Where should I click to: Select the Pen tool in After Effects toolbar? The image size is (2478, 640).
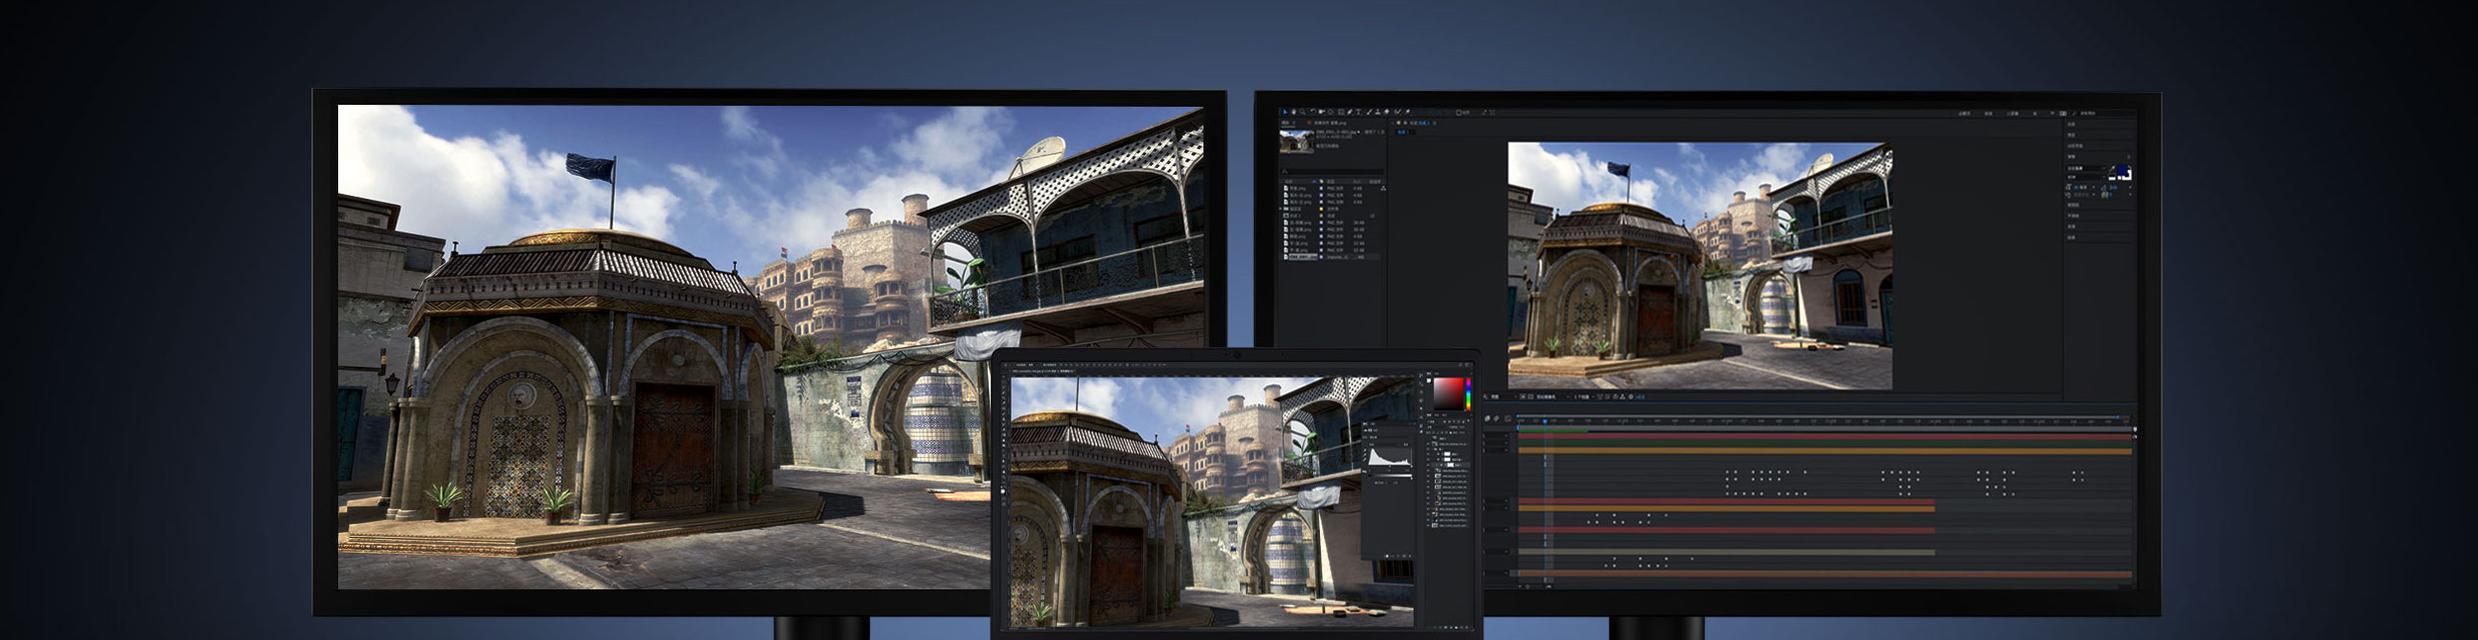tap(1350, 112)
